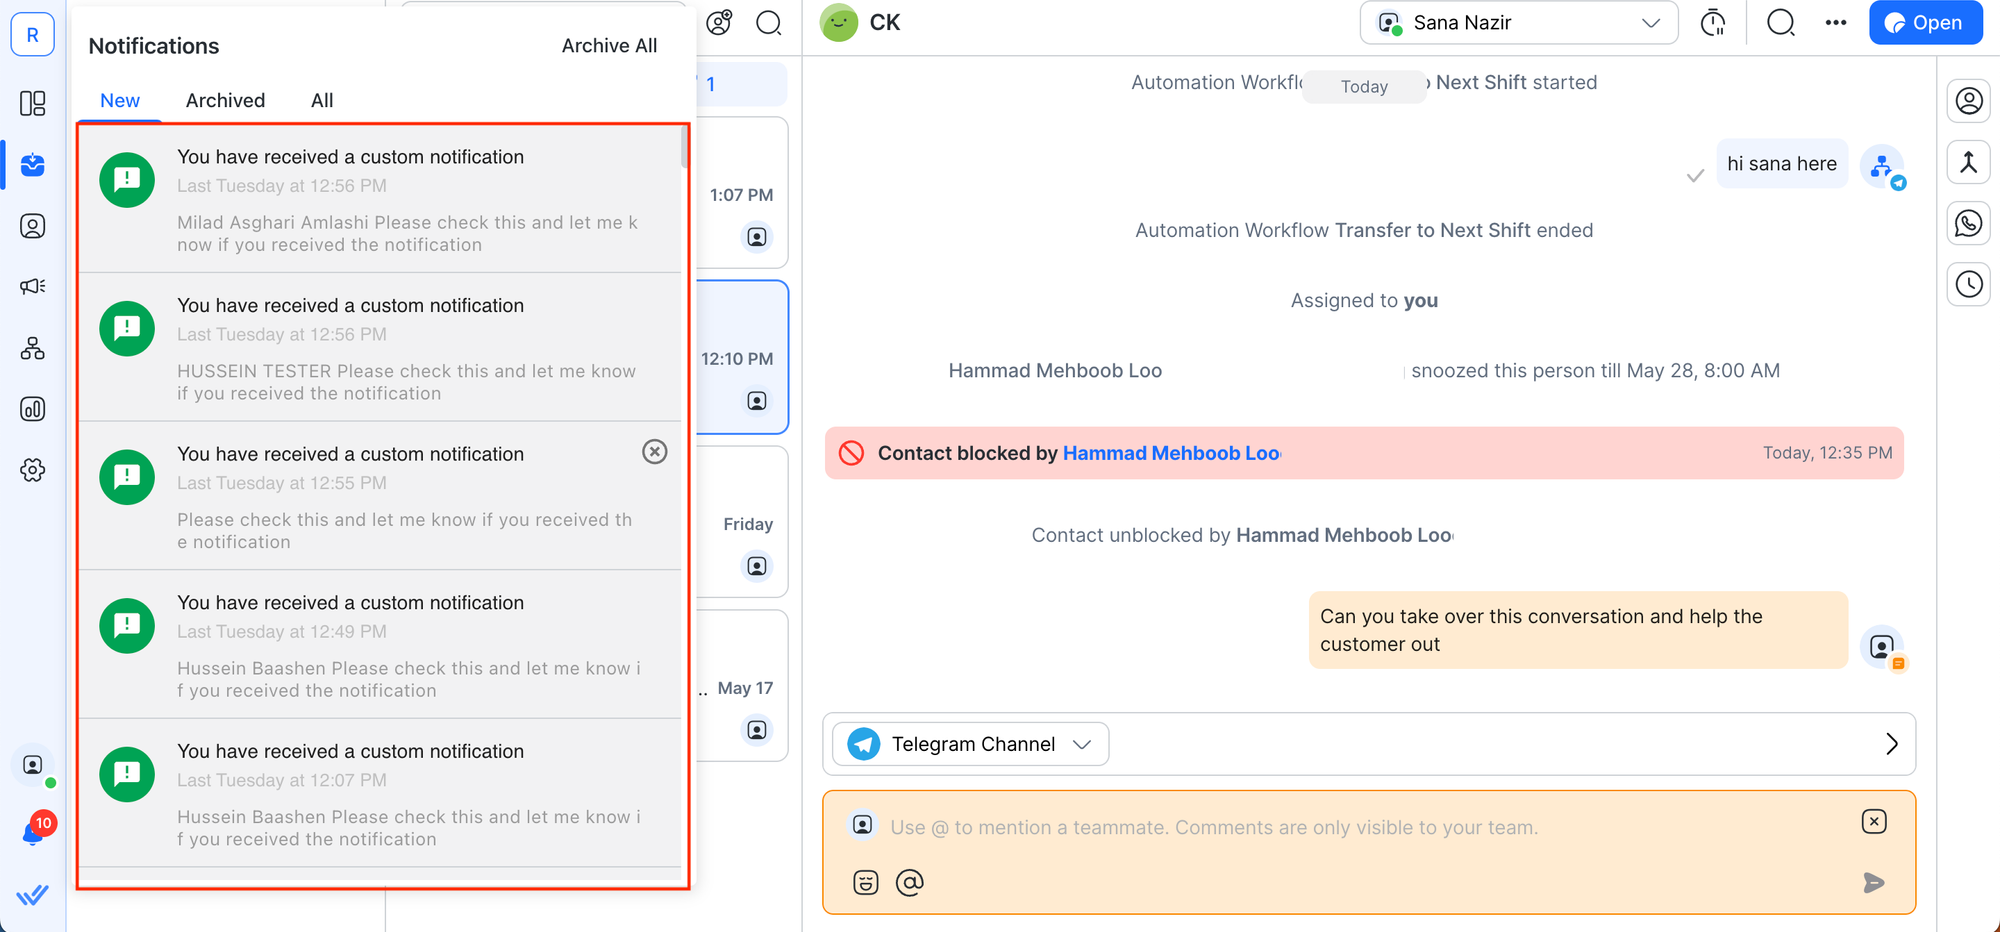2000x932 pixels.
Task: Open the Contacts icon in left sidebar
Action: coord(33,226)
